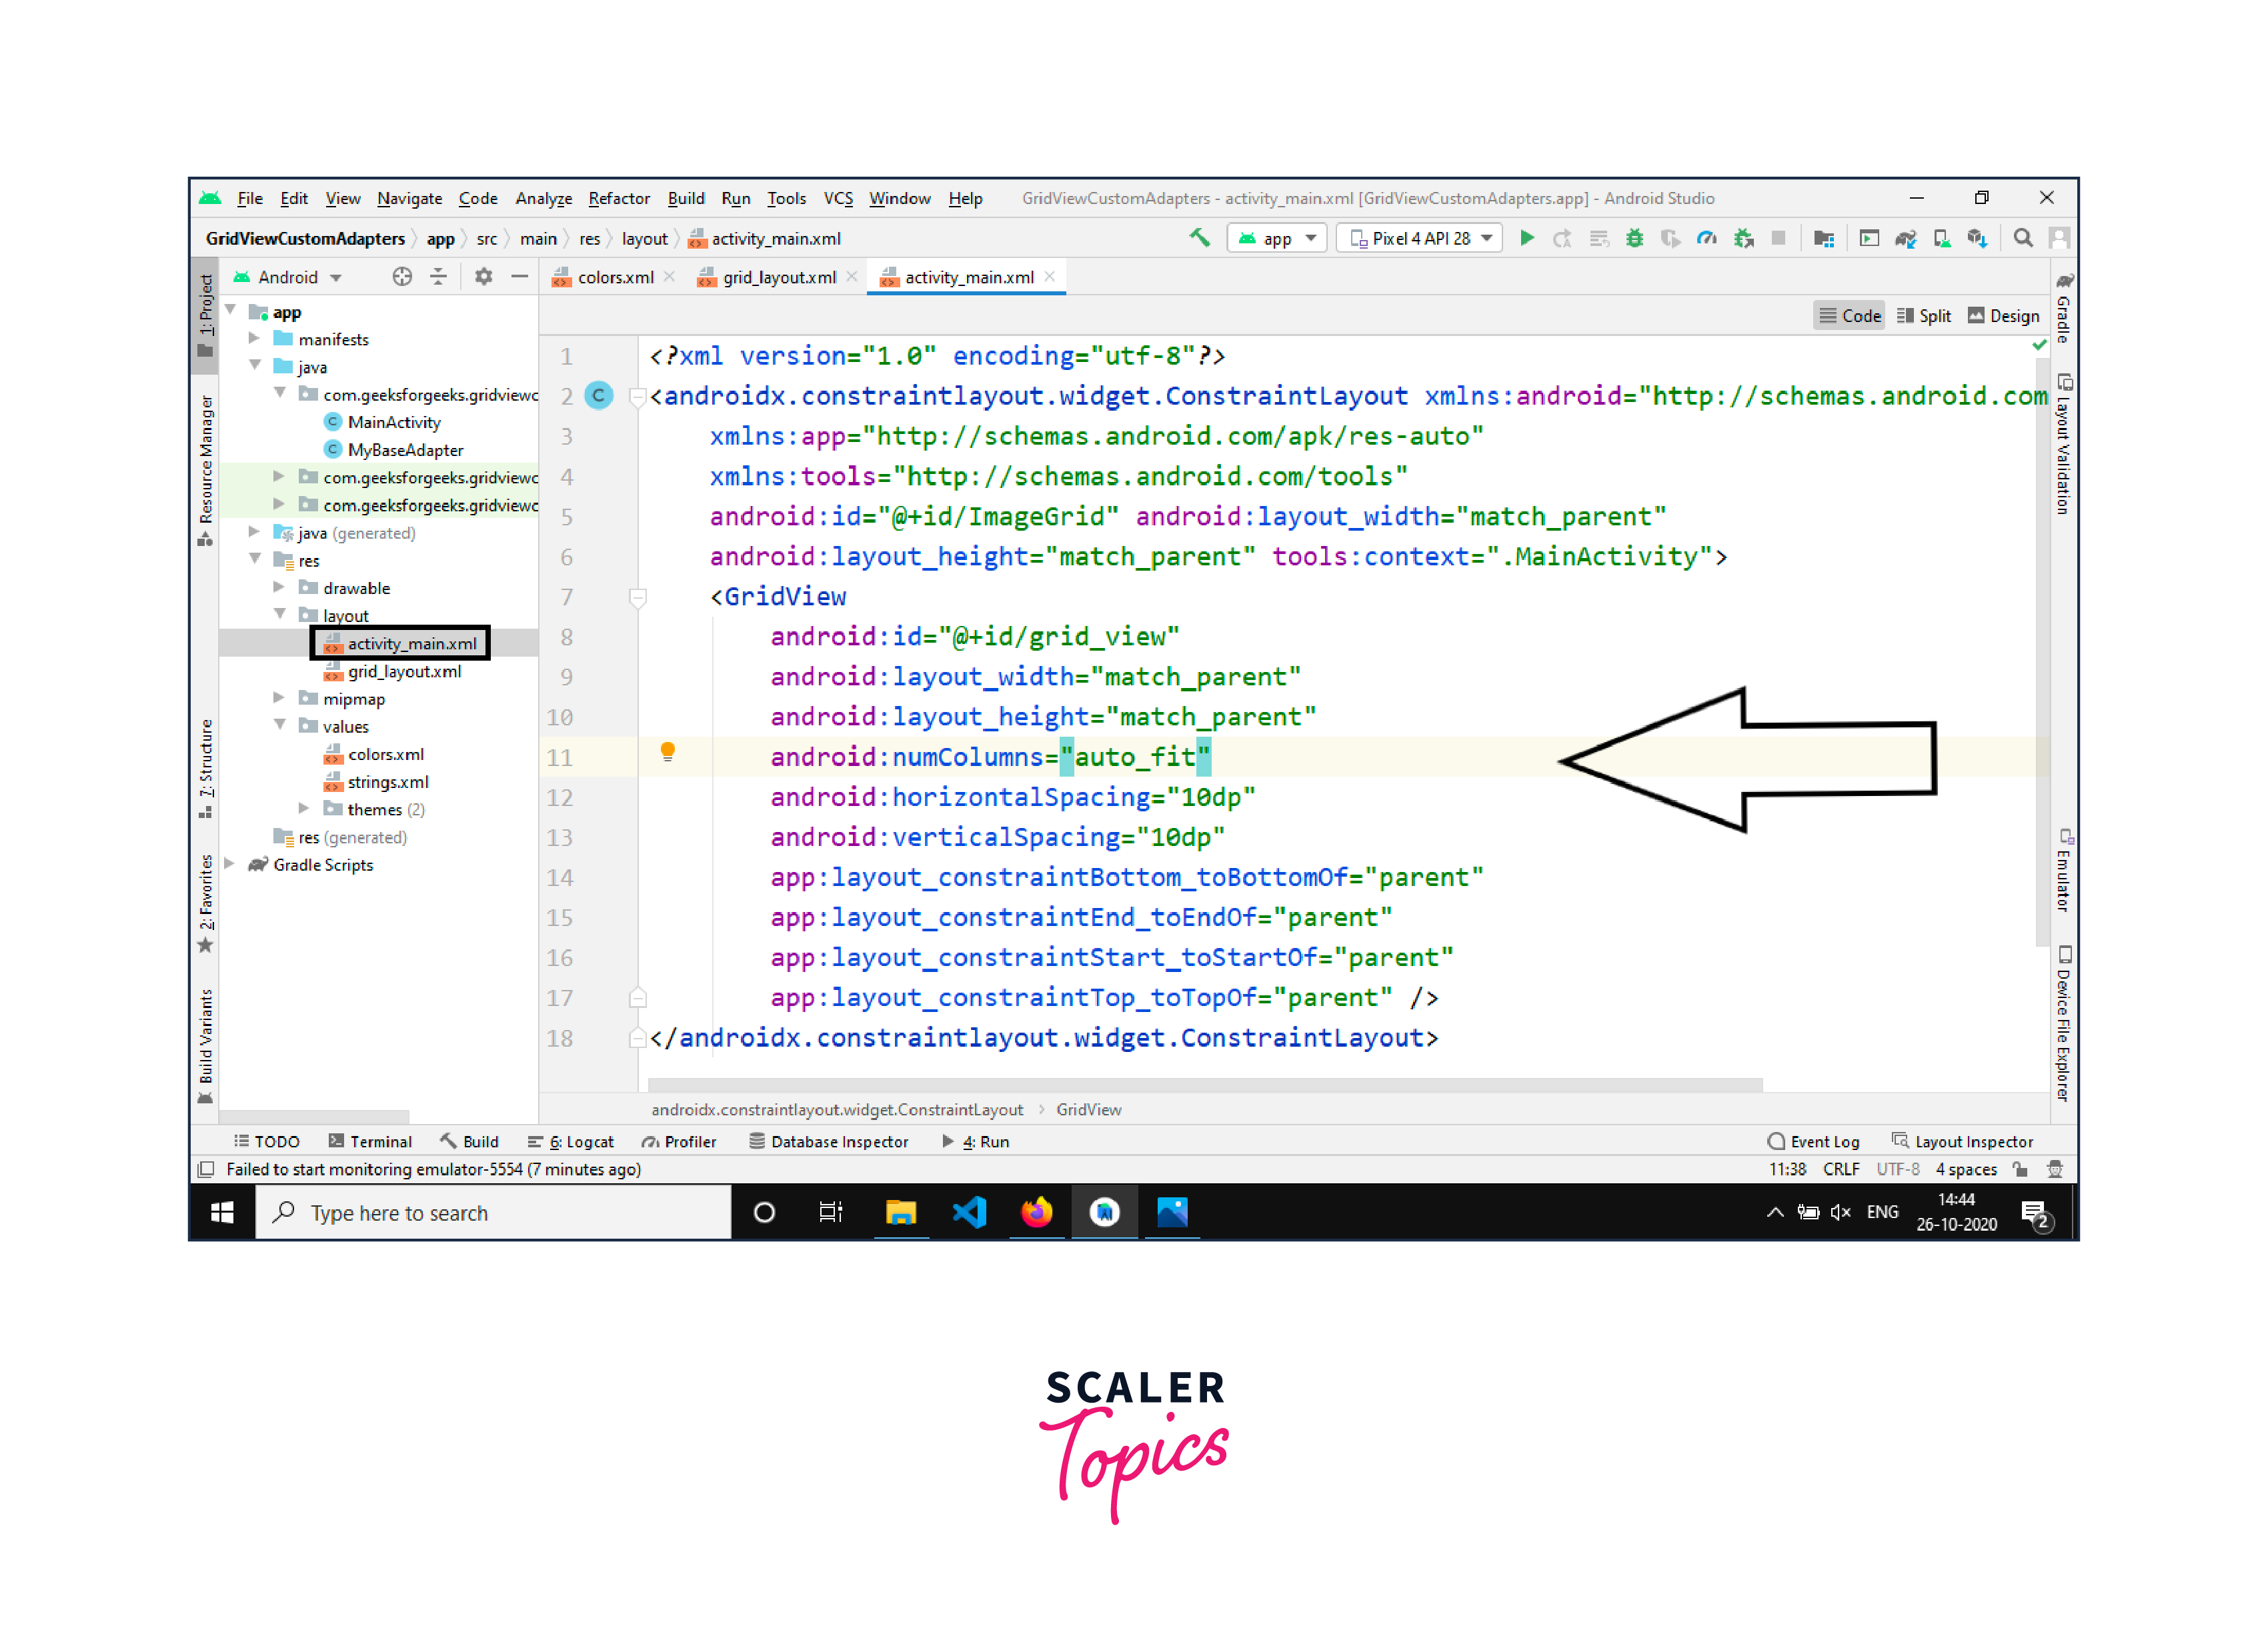Image resolution: width=2268 pixels, height=1652 pixels.
Task: Click the Make Project hammer icon
Action: [1199, 238]
